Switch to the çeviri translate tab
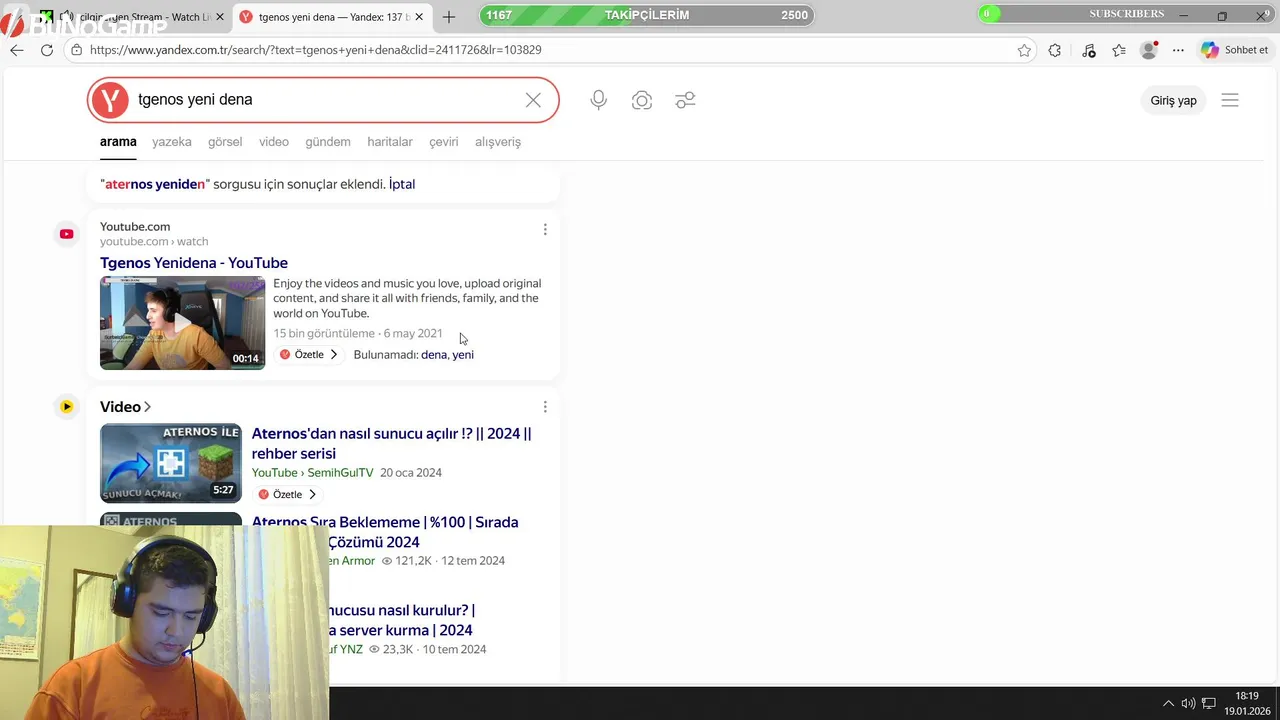The width and height of the screenshot is (1280, 720). (444, 142)
